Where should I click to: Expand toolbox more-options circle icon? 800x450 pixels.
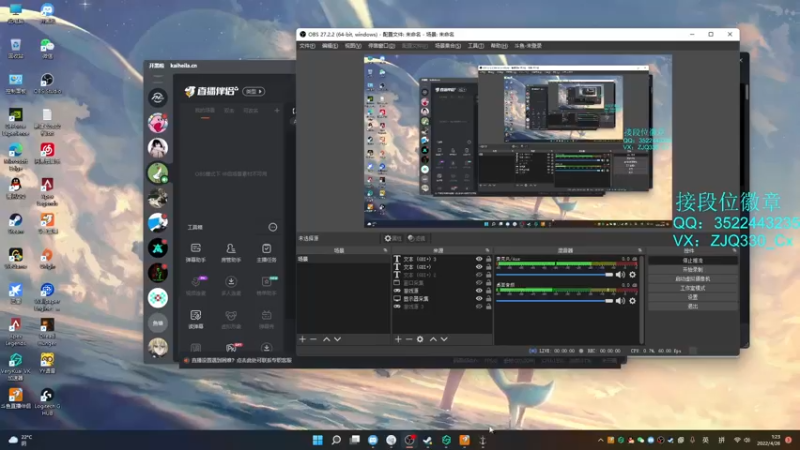click(x=273, y=227)
